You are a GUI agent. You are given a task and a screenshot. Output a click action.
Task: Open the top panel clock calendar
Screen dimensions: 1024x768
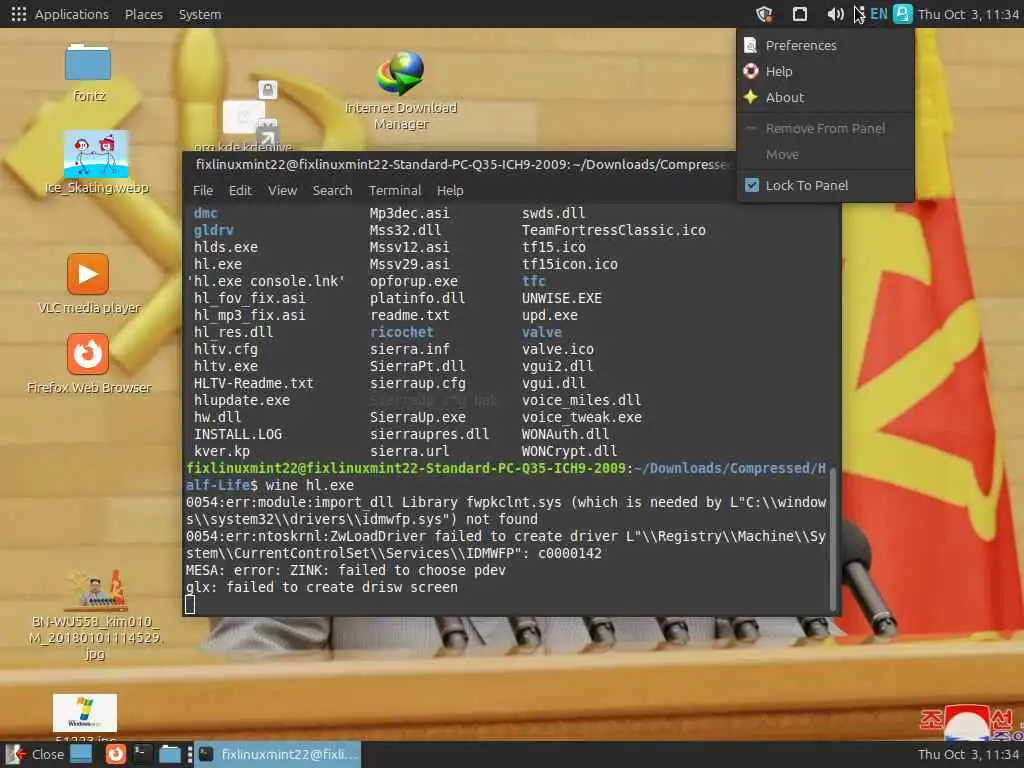tap(968, 14)
